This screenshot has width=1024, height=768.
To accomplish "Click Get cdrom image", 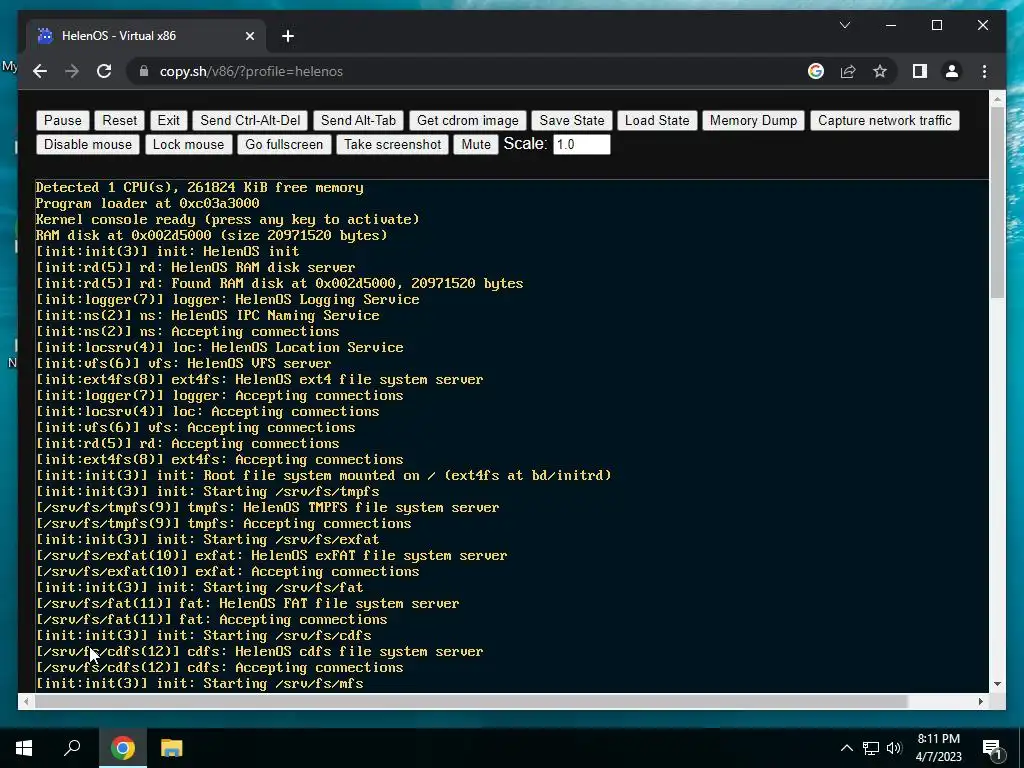I will [x=468, y=120].
